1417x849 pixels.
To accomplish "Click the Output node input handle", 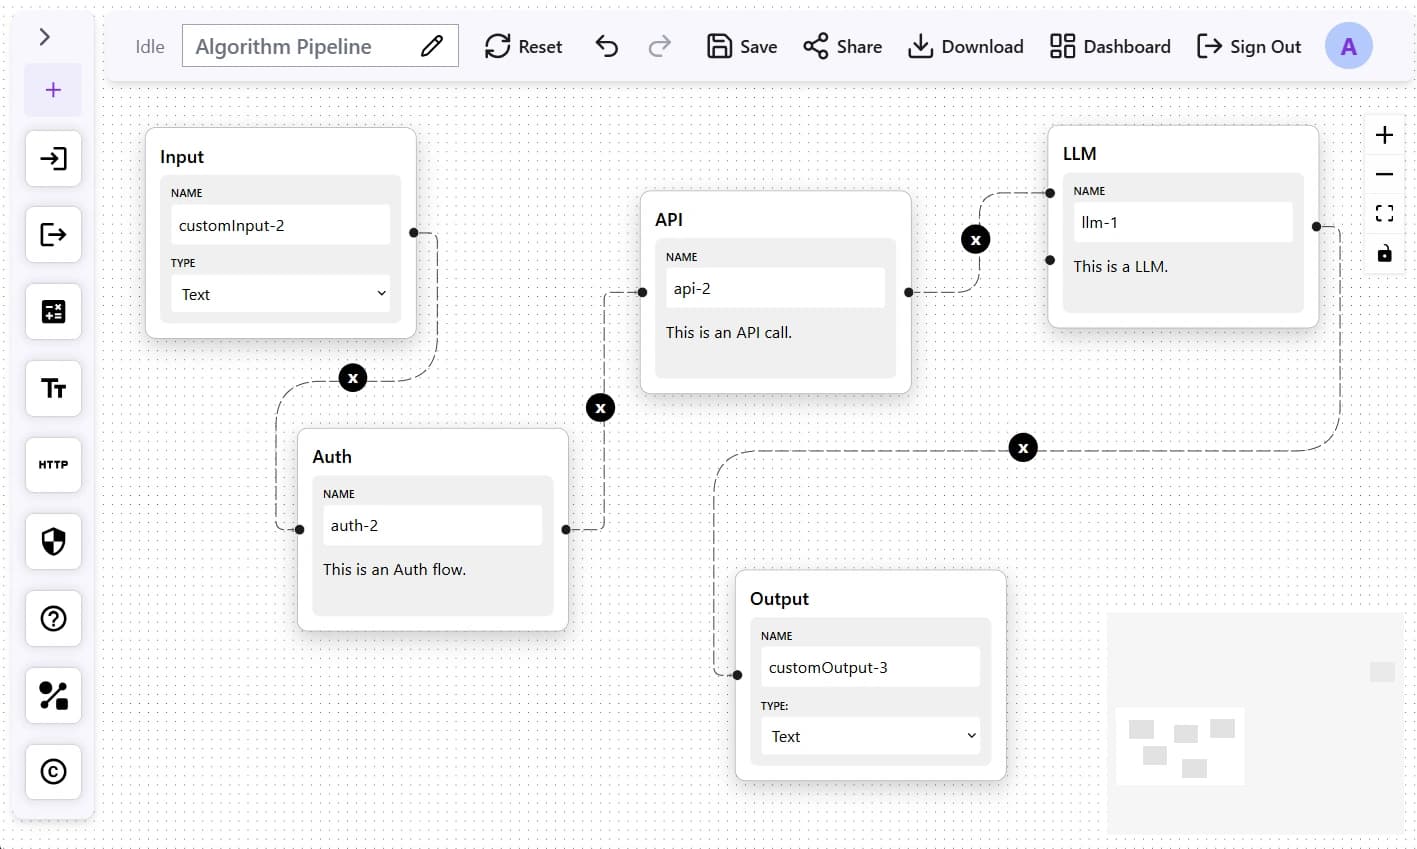I will point(737,675).
